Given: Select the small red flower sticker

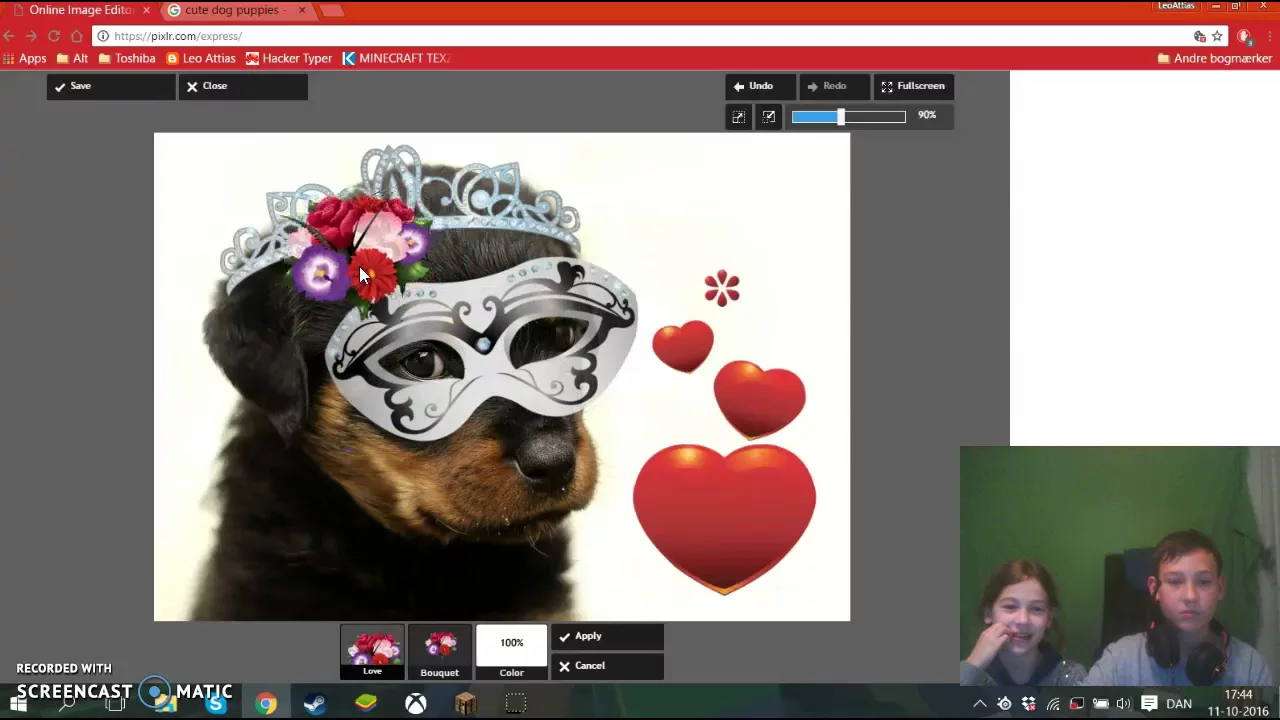Looking at the screenshot, I should click(721, 288).
